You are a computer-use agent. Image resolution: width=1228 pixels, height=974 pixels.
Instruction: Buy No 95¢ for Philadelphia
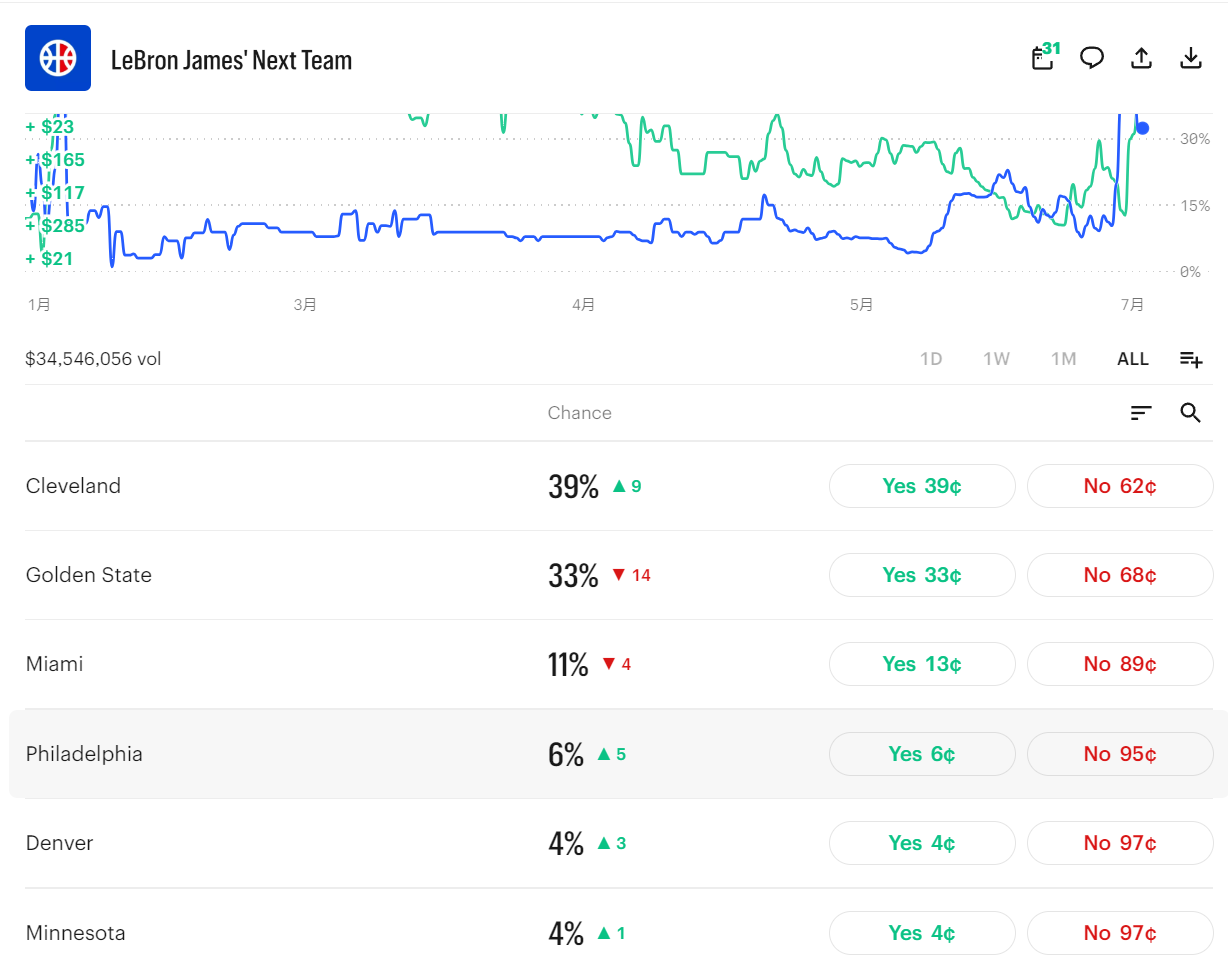1120,754
